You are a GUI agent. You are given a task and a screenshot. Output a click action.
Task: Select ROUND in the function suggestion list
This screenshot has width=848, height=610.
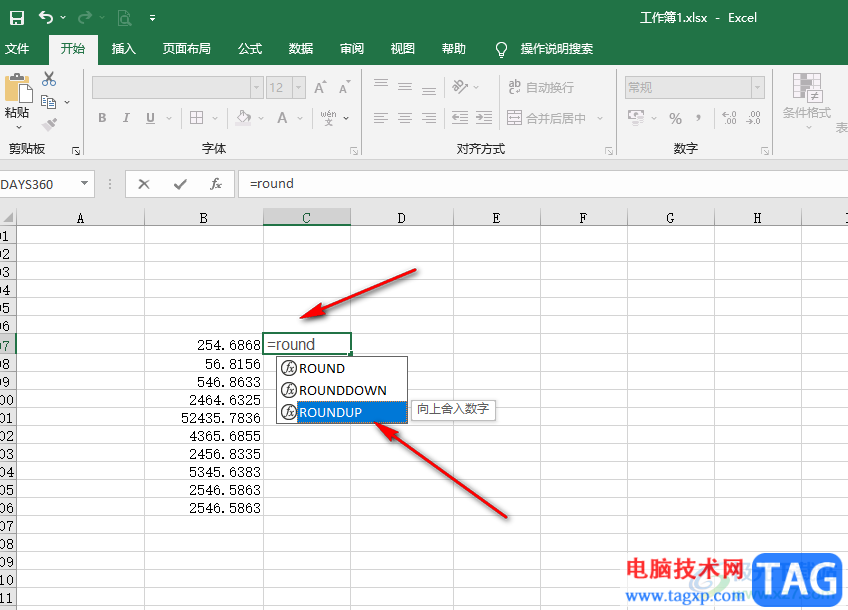342,368
